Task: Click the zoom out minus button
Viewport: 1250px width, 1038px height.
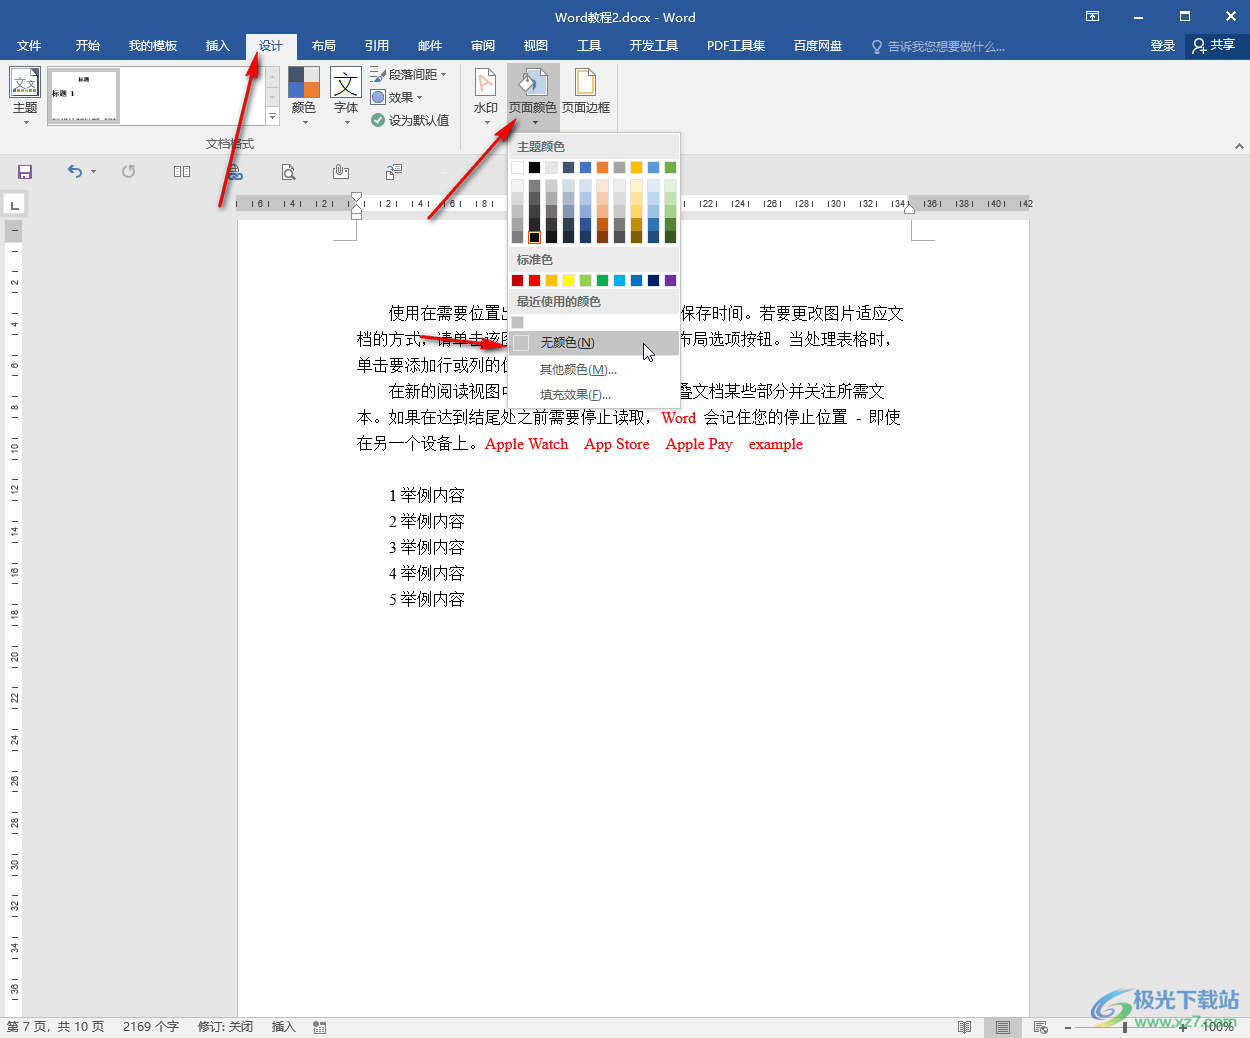Action: point(1068,1027)
